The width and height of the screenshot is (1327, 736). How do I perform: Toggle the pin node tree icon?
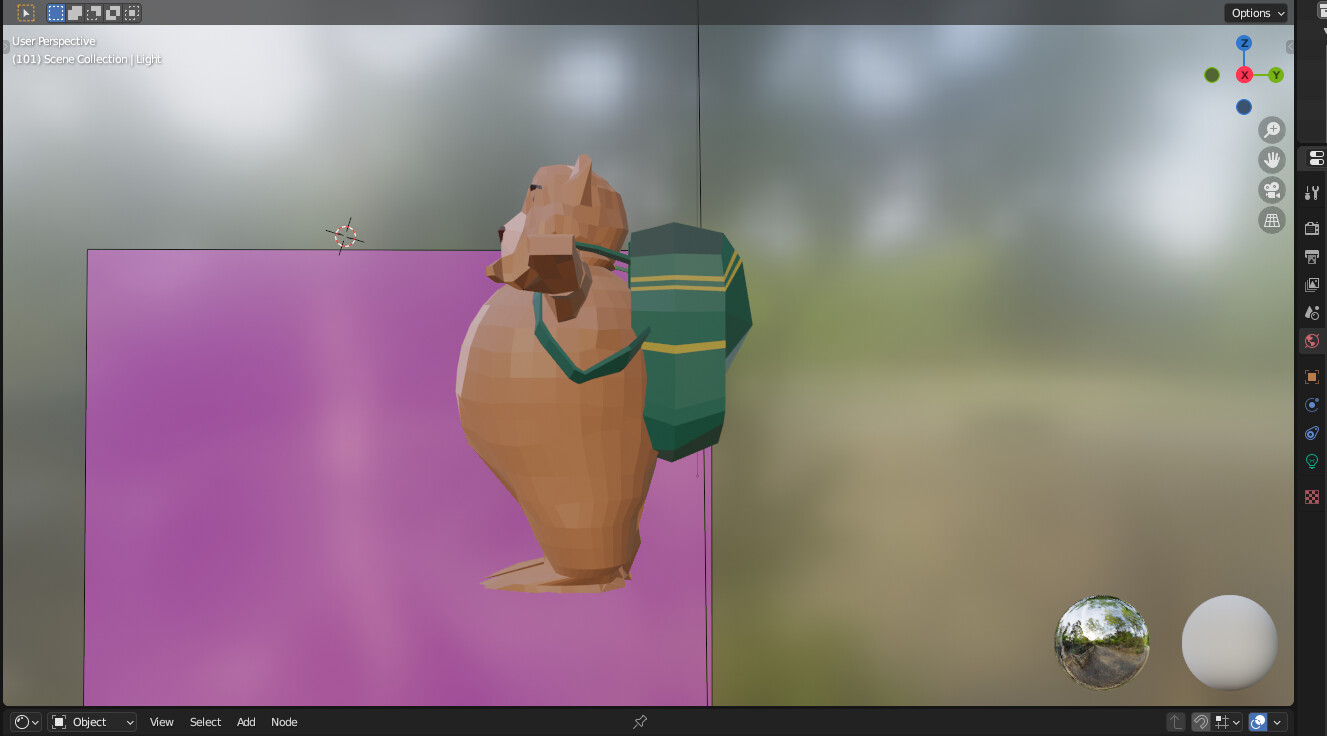(640, 722)
